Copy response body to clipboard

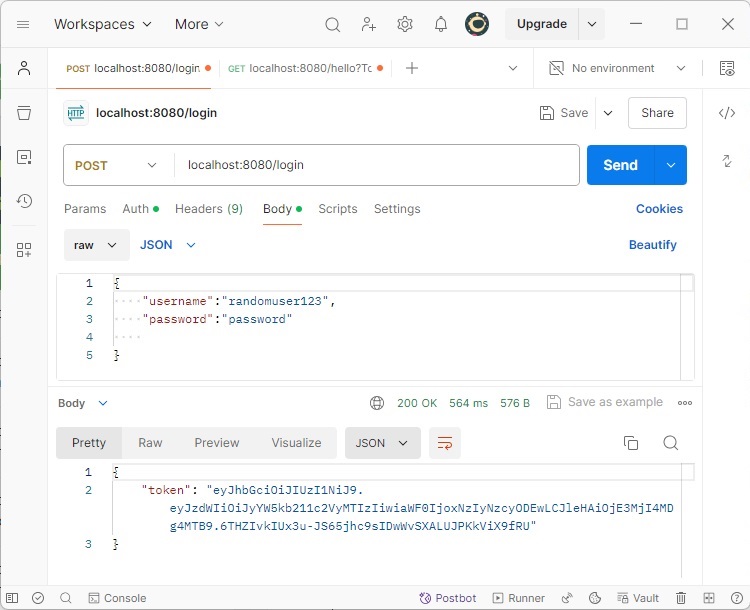tap(631, 443)
